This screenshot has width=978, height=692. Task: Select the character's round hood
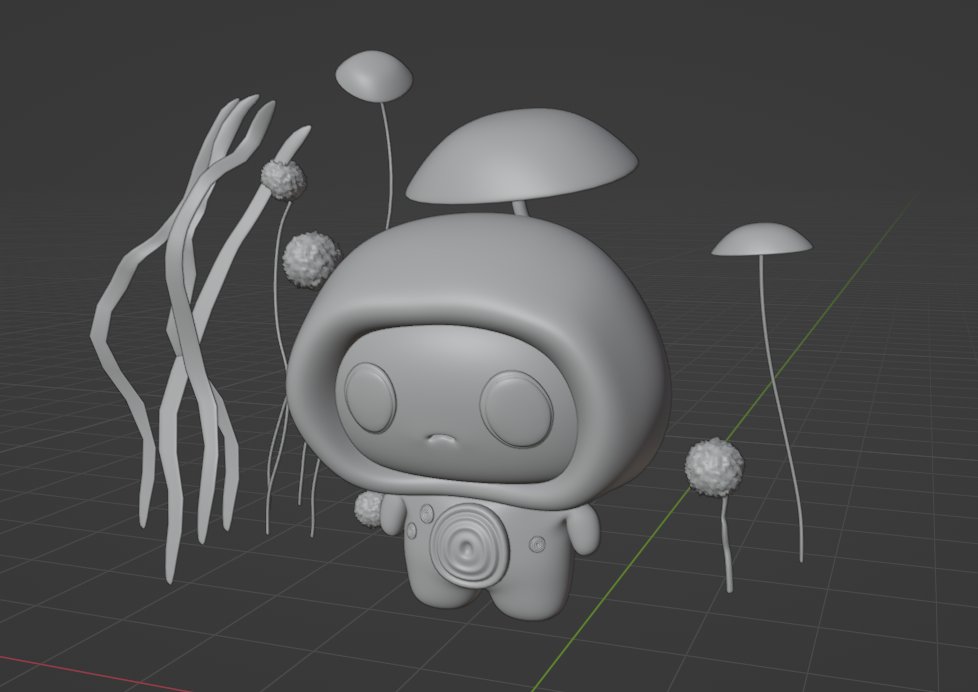[x=477, y=362]
